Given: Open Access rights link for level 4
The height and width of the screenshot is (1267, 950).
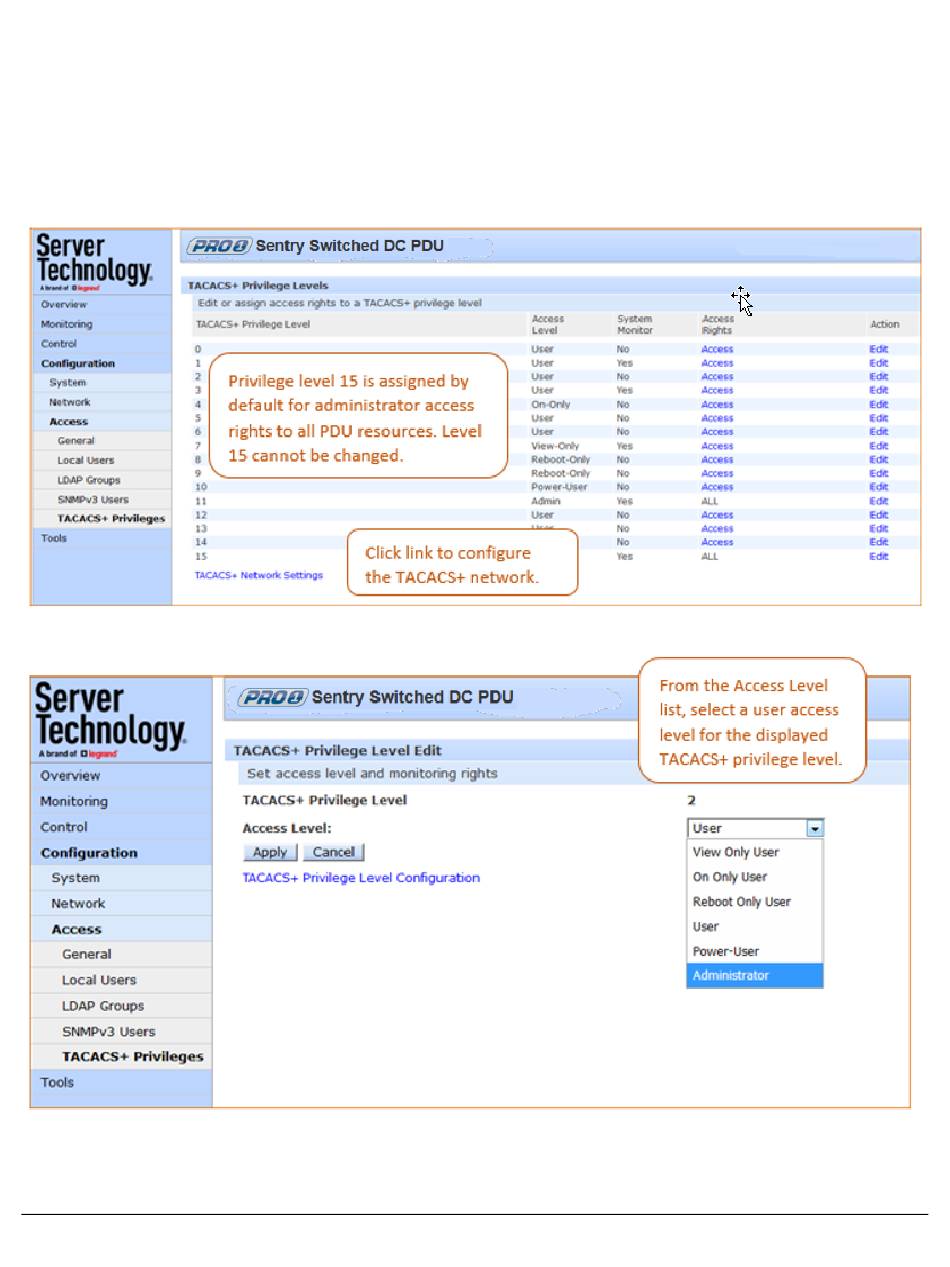Looking at the screenshot, I should point(717,404).
